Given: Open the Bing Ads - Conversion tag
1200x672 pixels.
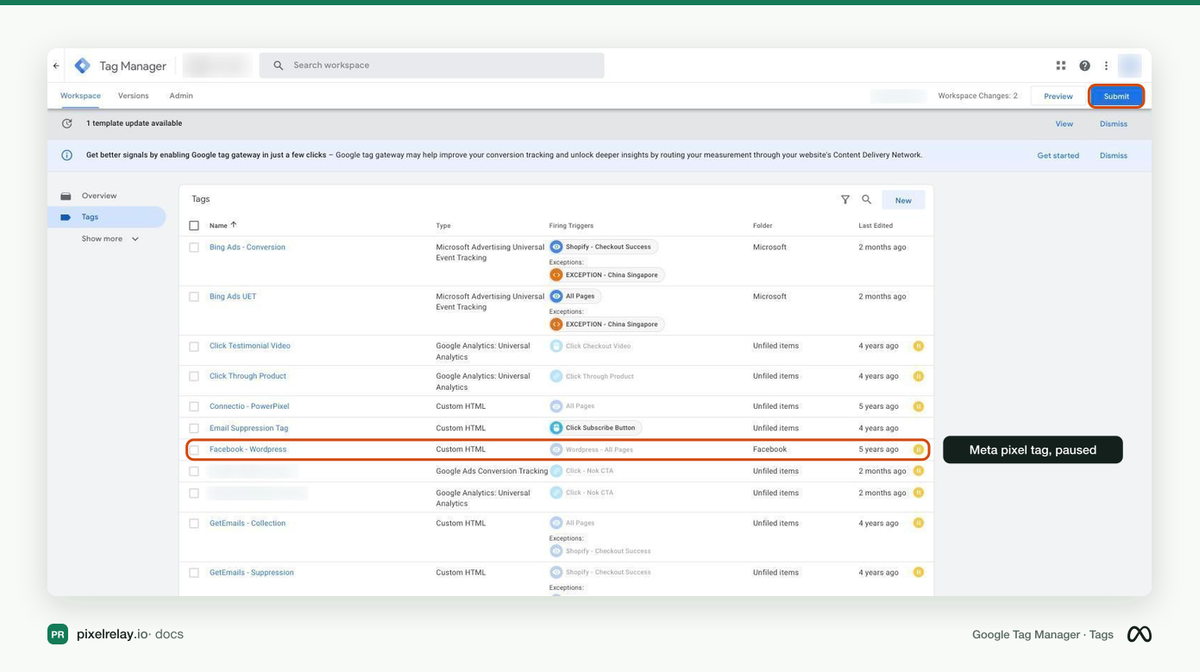Looking at the screenshot, I should (247, 247).
